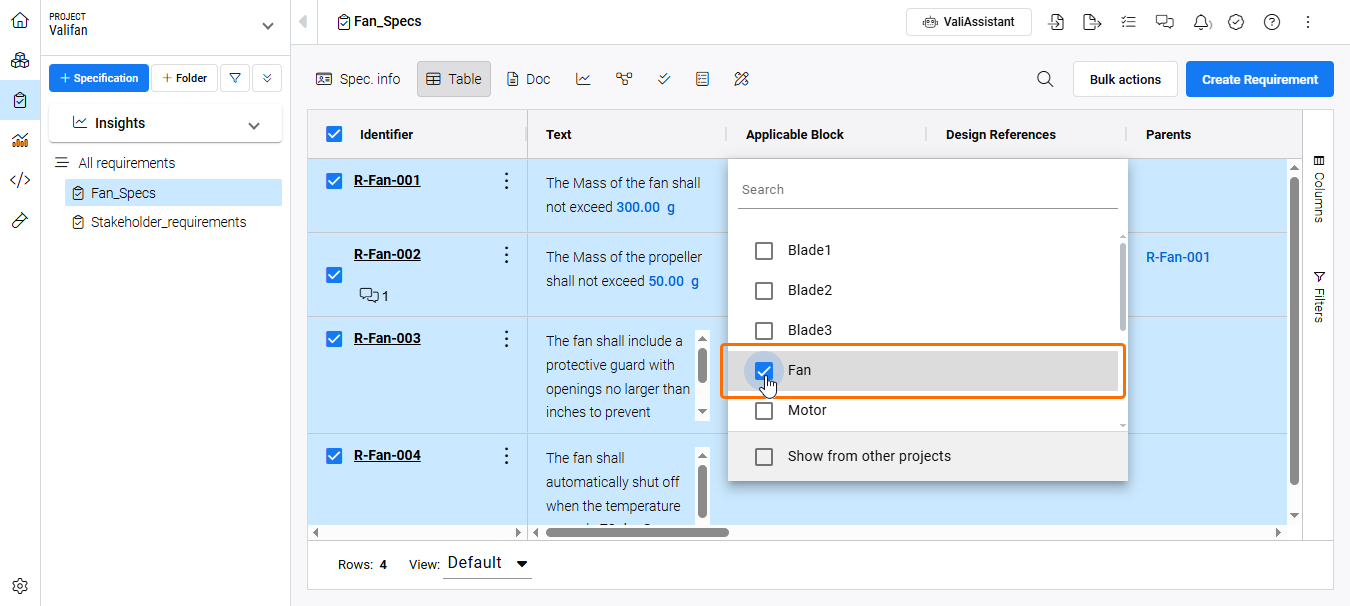Open the help question mark icon

[x=1272, y=22]
